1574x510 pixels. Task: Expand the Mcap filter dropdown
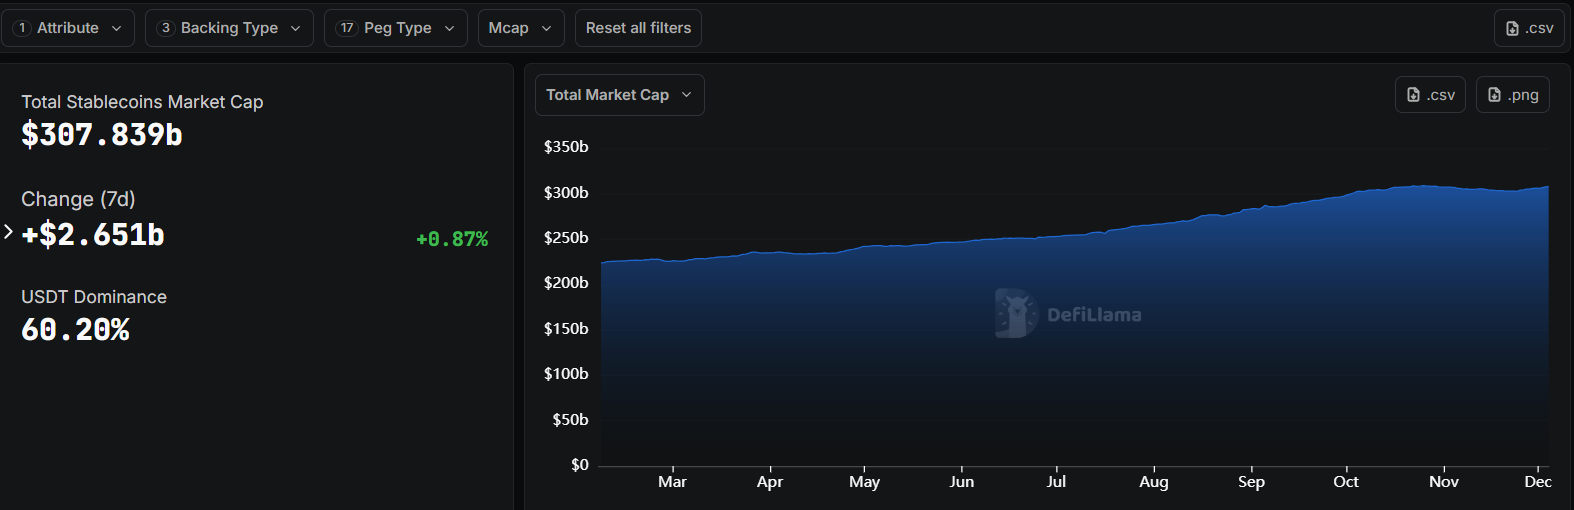(520, 28)
